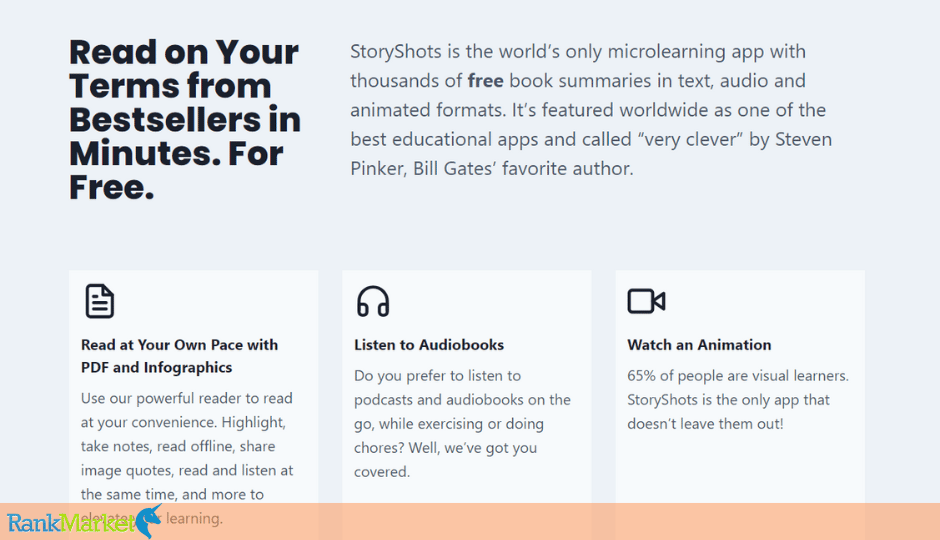Viewport: 940px width, 540px height.
Task: Select the 'Listen to Audiobooks' heading
Action: pos(429,345)
